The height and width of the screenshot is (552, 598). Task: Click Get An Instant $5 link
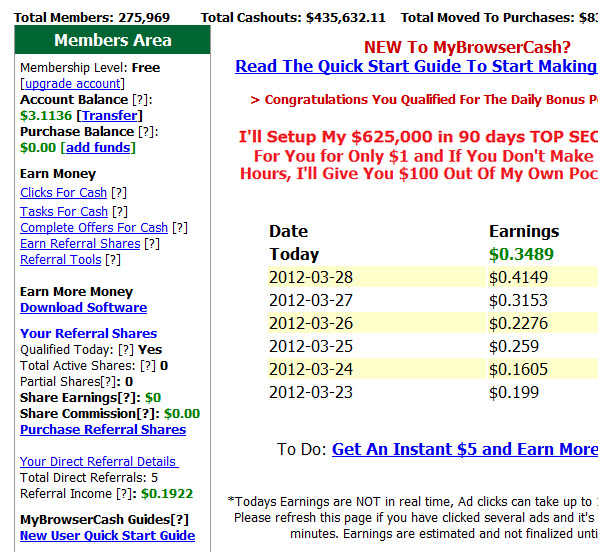(465, 449)
